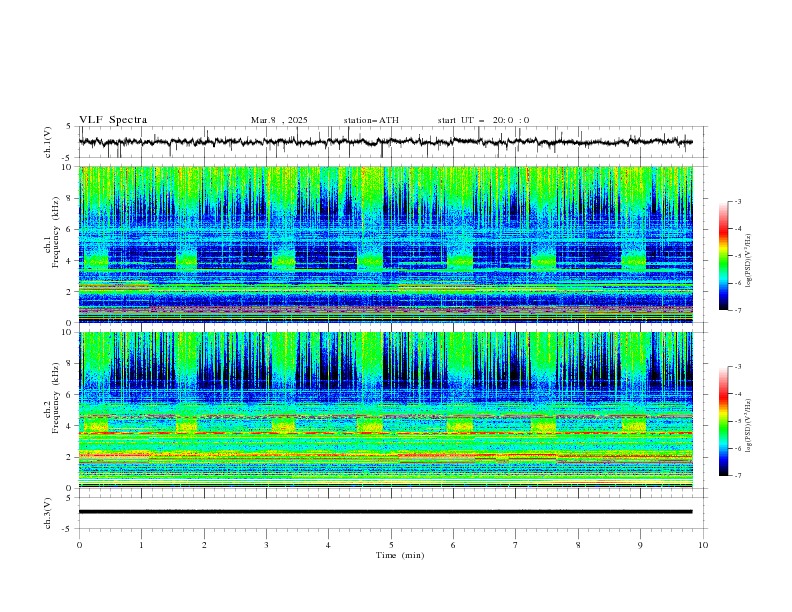Click the ch.2 spectrogram color bar
Image resolution: width=792 pixels, height=612 pixels.
pyautogui.click(x=724, y=421)
